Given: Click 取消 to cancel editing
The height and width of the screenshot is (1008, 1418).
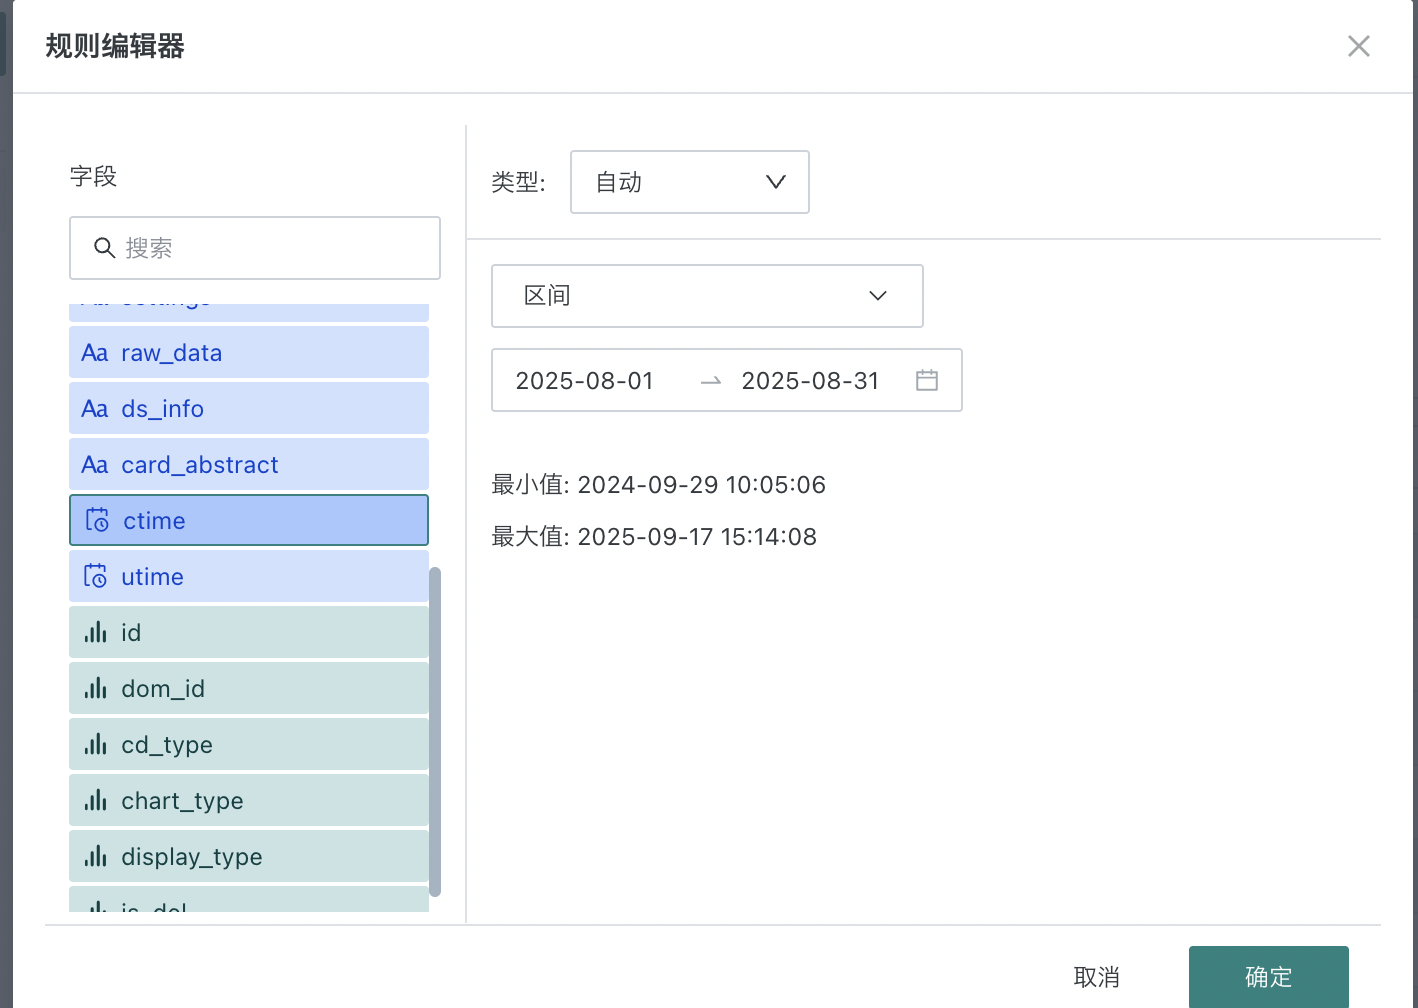Looking at the screenshot, I should pyautogui.click(x=1097, y=977).
